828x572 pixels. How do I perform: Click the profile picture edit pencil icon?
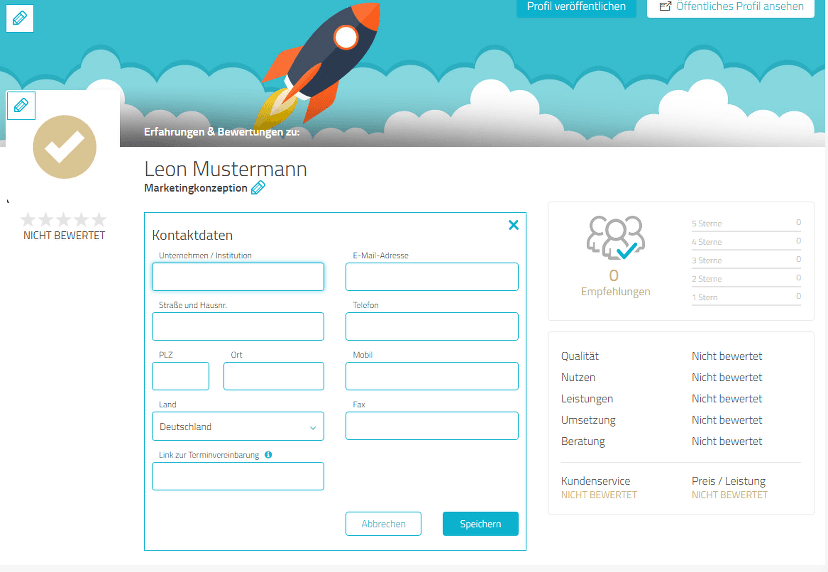tap(21, 105)
